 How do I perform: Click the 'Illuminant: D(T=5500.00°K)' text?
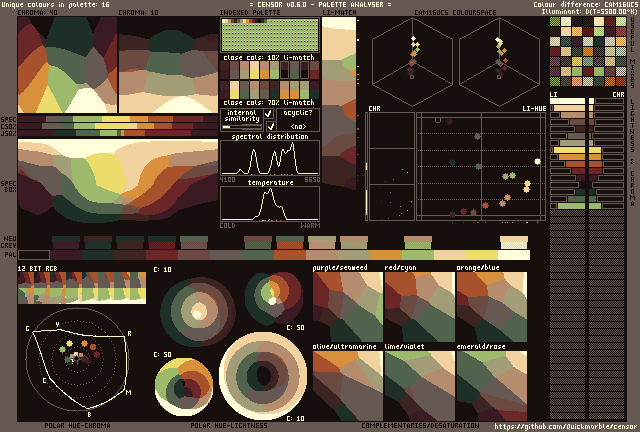589,11
